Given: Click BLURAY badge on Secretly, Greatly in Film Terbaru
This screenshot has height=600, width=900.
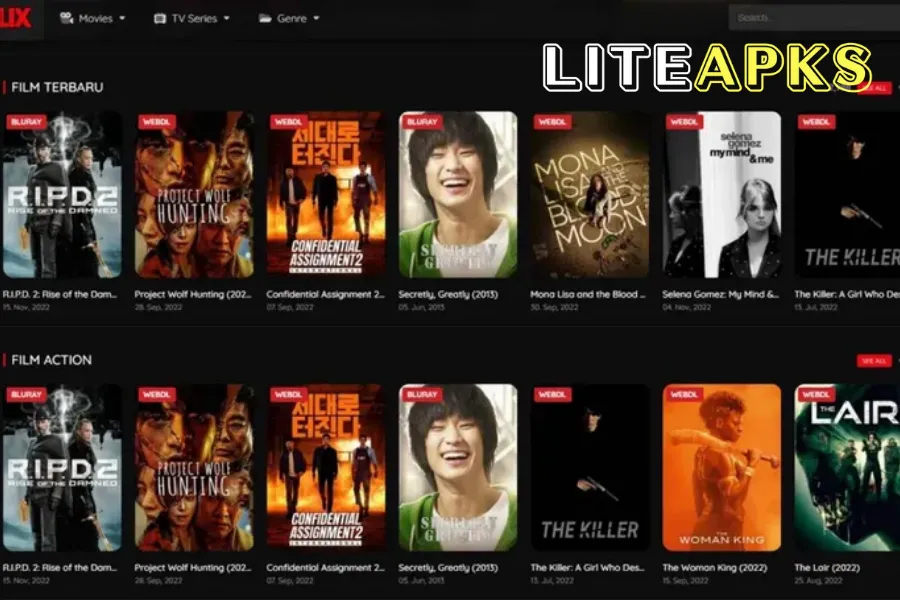Looking at the screenshot, I should 422,122.
